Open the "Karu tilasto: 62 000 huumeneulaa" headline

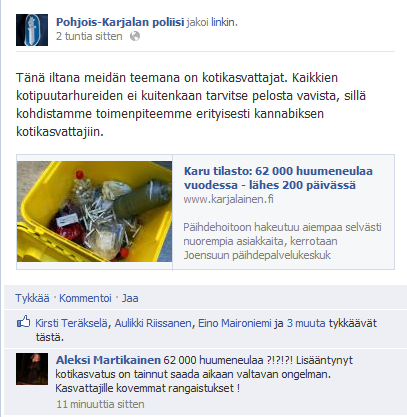click(278, 178)
